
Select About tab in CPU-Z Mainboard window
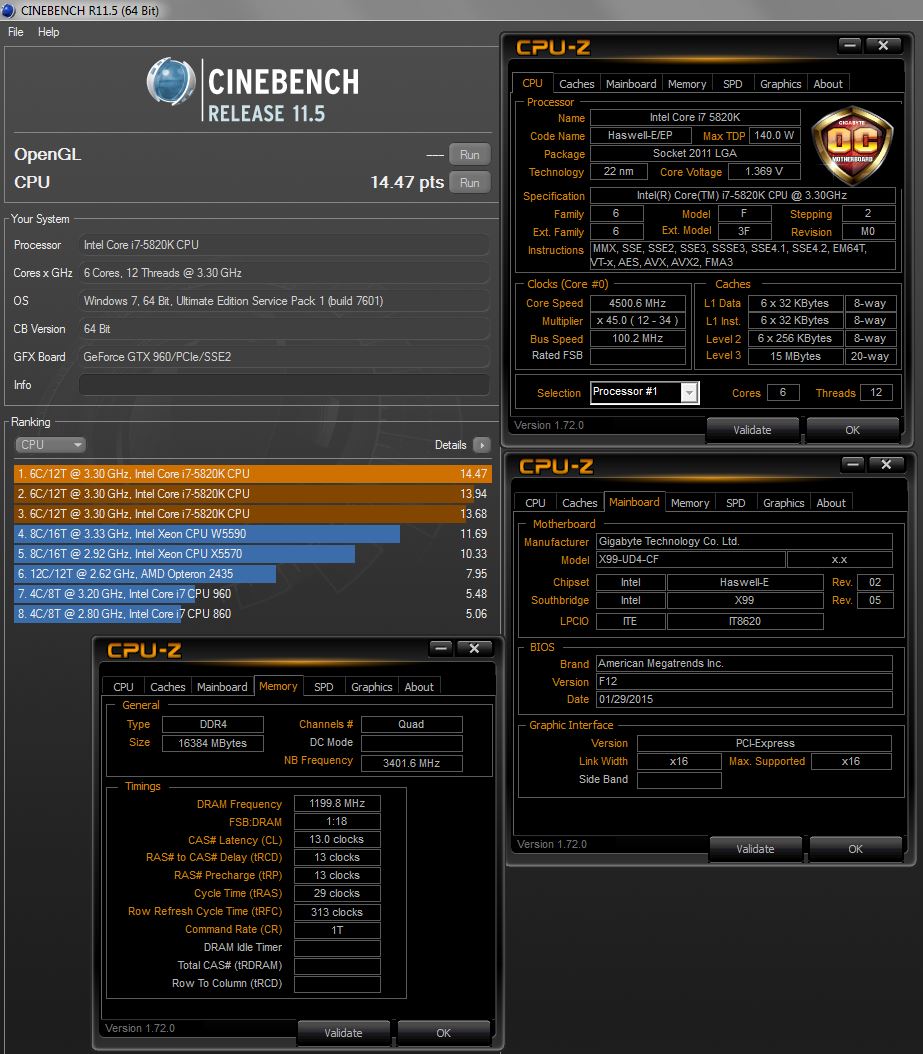click(x=831, y=503)
